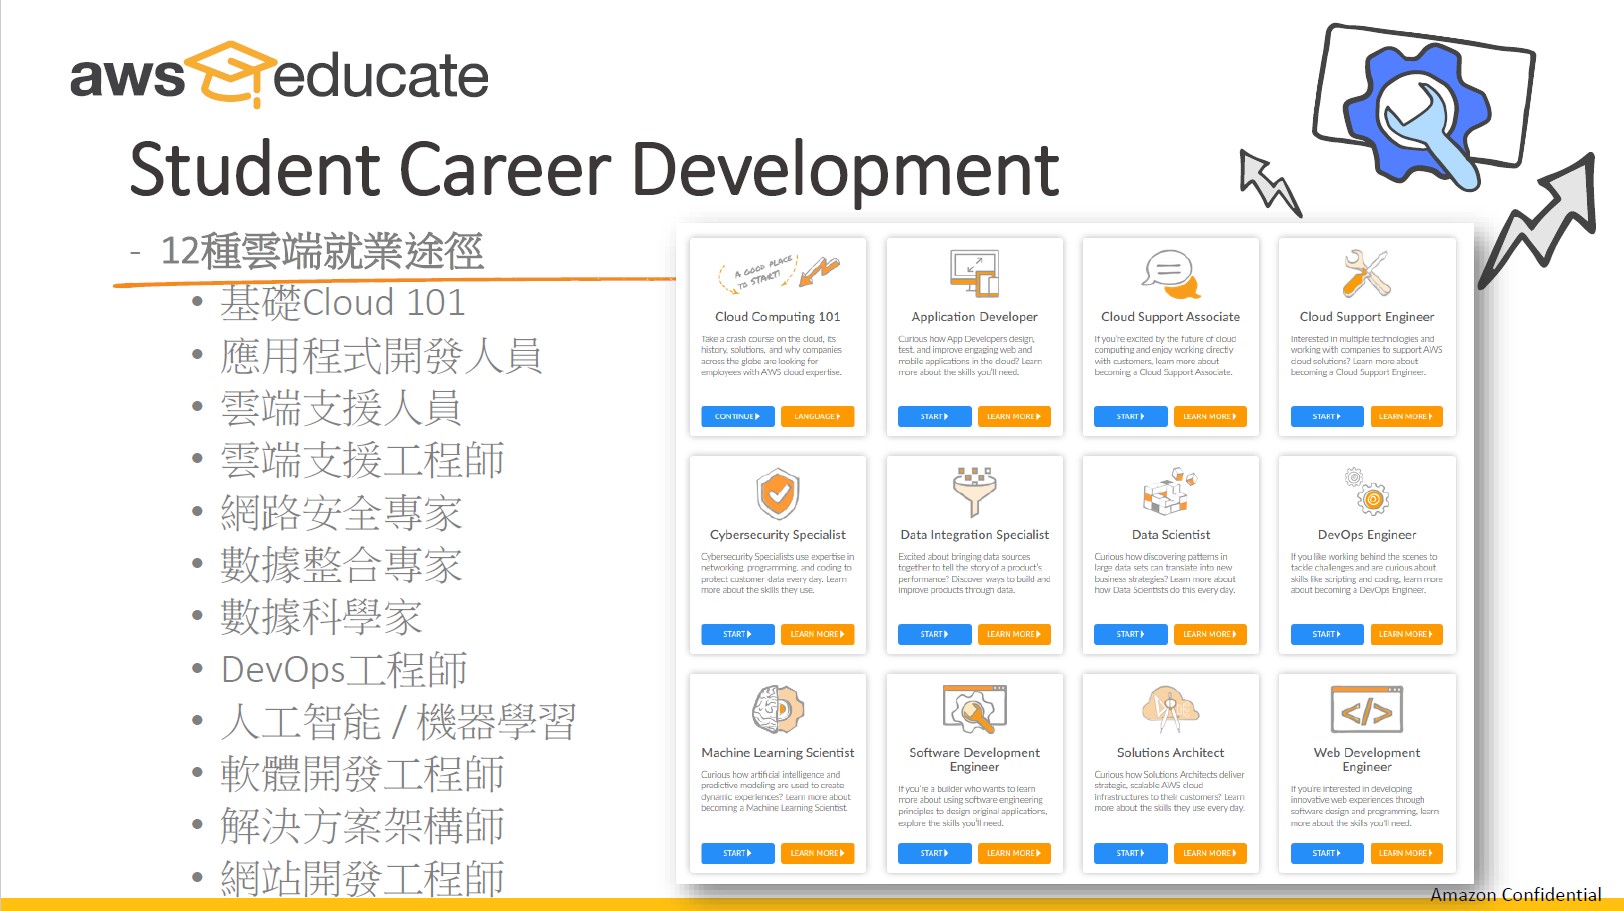This screenshot has width=1624, height=911.
Task: Click the 網站開發工程師 bullet
Action: click(362, 878)
